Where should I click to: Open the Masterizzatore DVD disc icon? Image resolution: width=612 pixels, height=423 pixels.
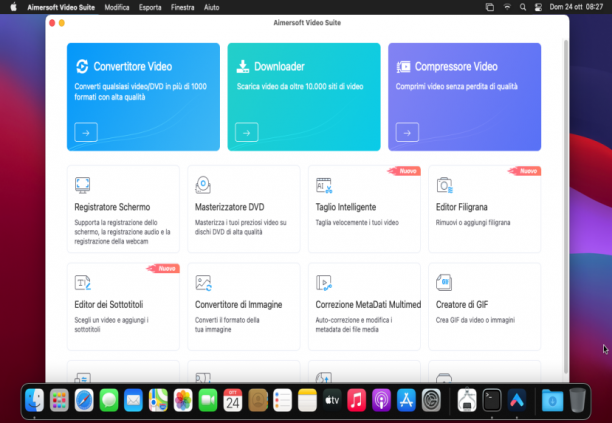[x=203, y=185]
